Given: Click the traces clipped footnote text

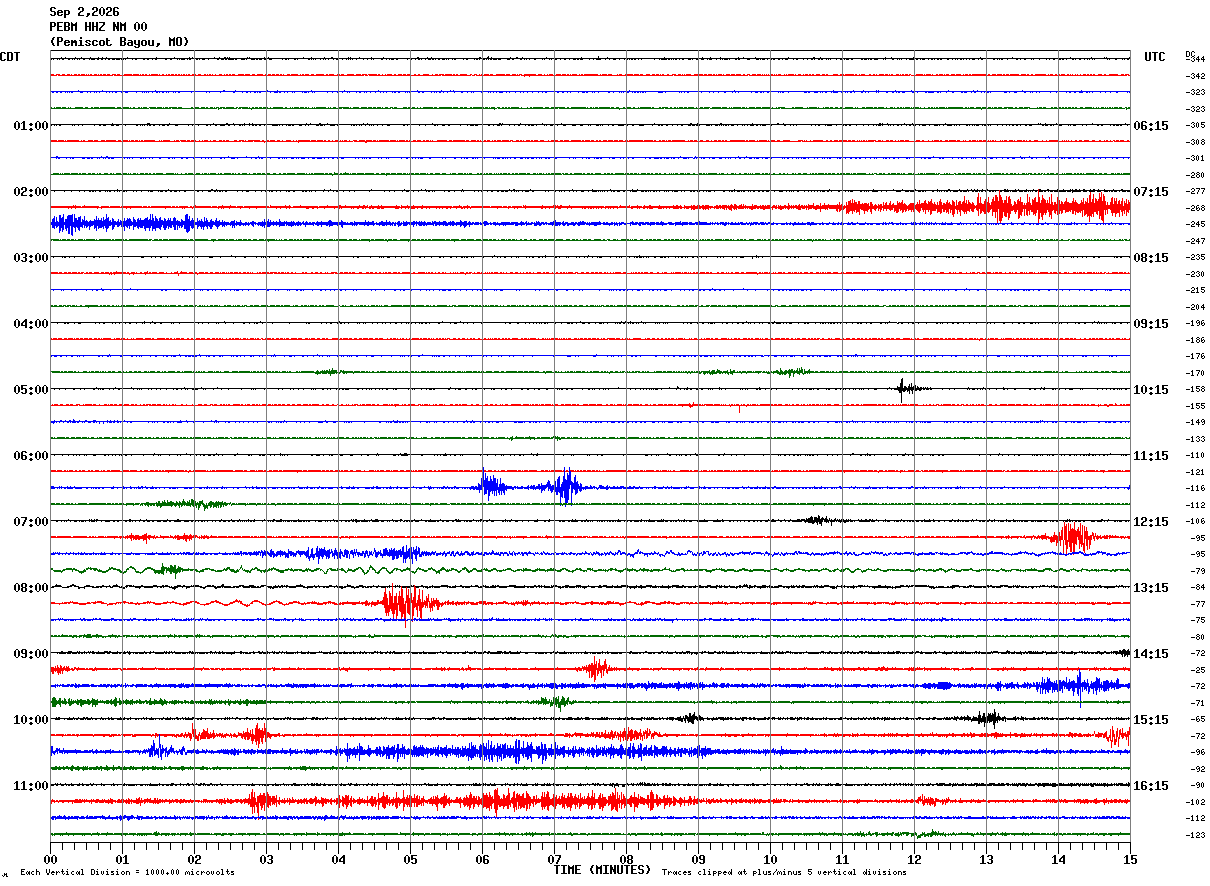Looking at the screenshot, I should pyautogui.click(x=784, y=872).
